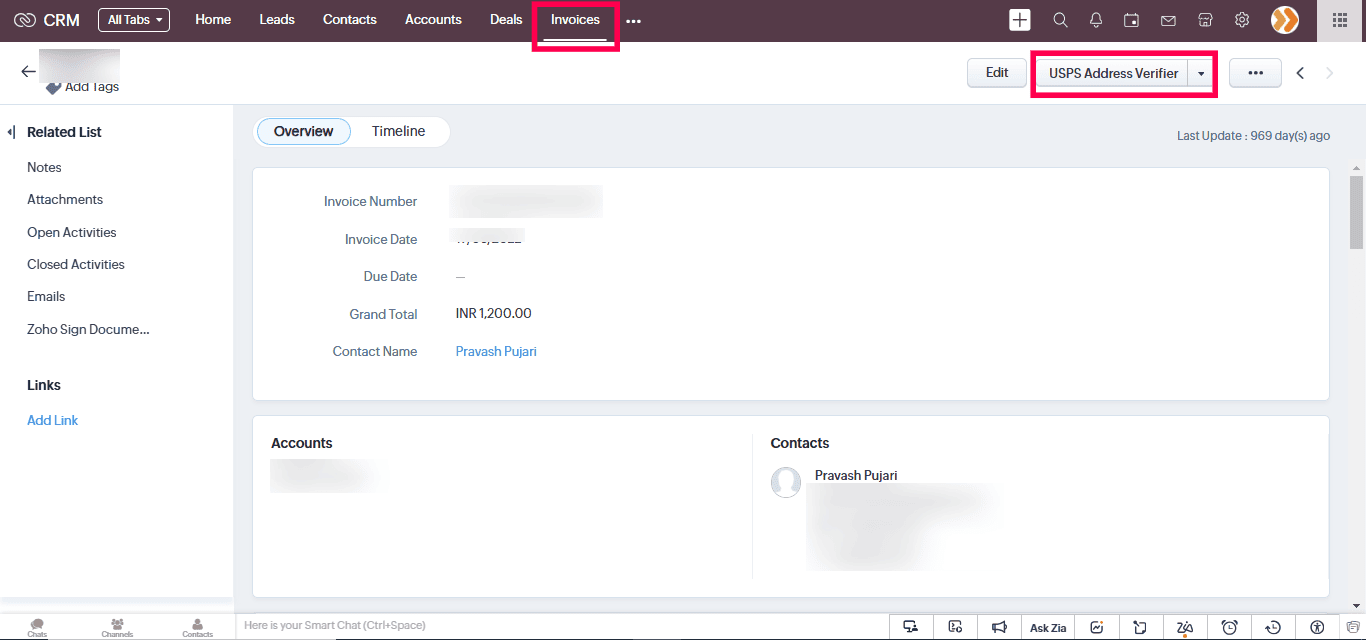Viewport: 1366px width, 640px height.
Task: Open the marketplace store icon
Action: [1205, 20]
